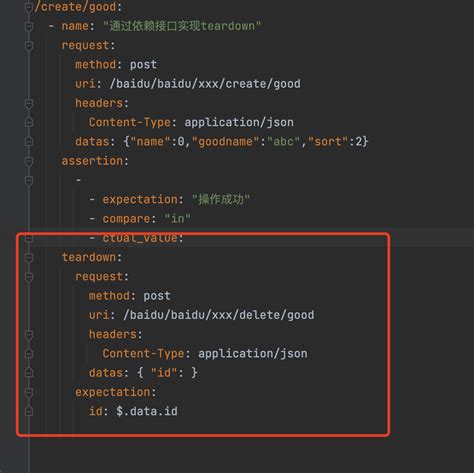
Task: Collapse the /create/good: block fold marker
Action: [29, 7]
